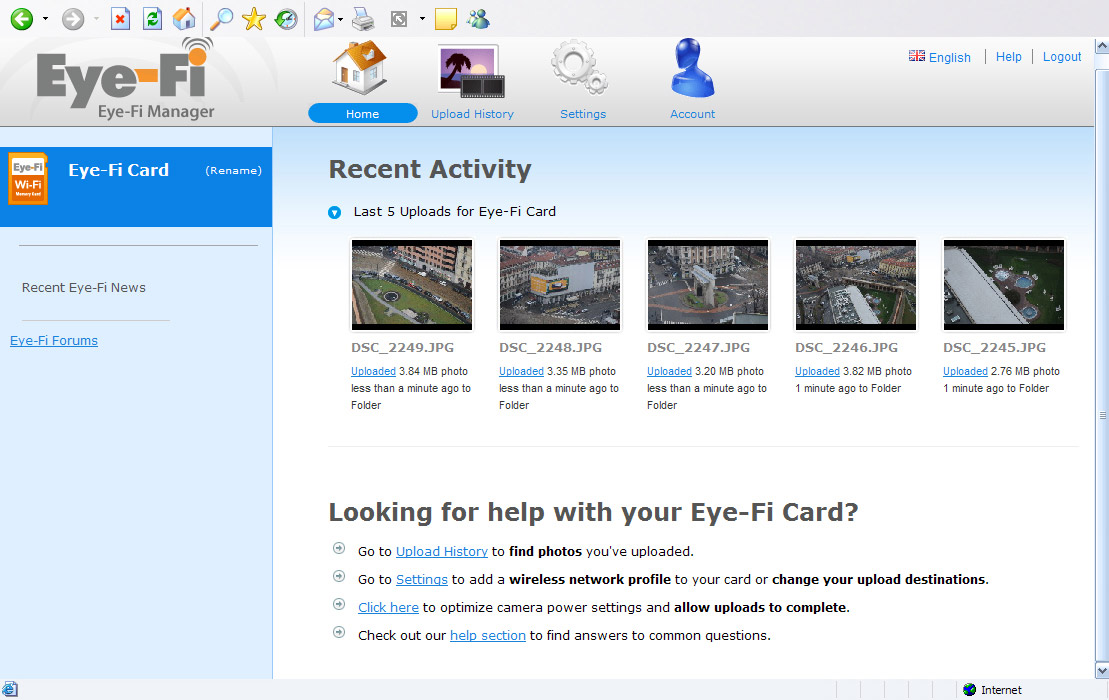Open Favorites with the star icon
The width and height of the screenshot is (1109, 700).
253,18
